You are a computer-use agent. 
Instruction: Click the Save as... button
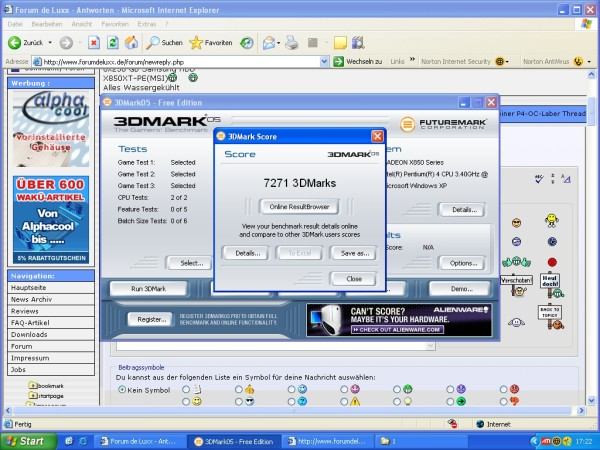(x=354, y=253)
